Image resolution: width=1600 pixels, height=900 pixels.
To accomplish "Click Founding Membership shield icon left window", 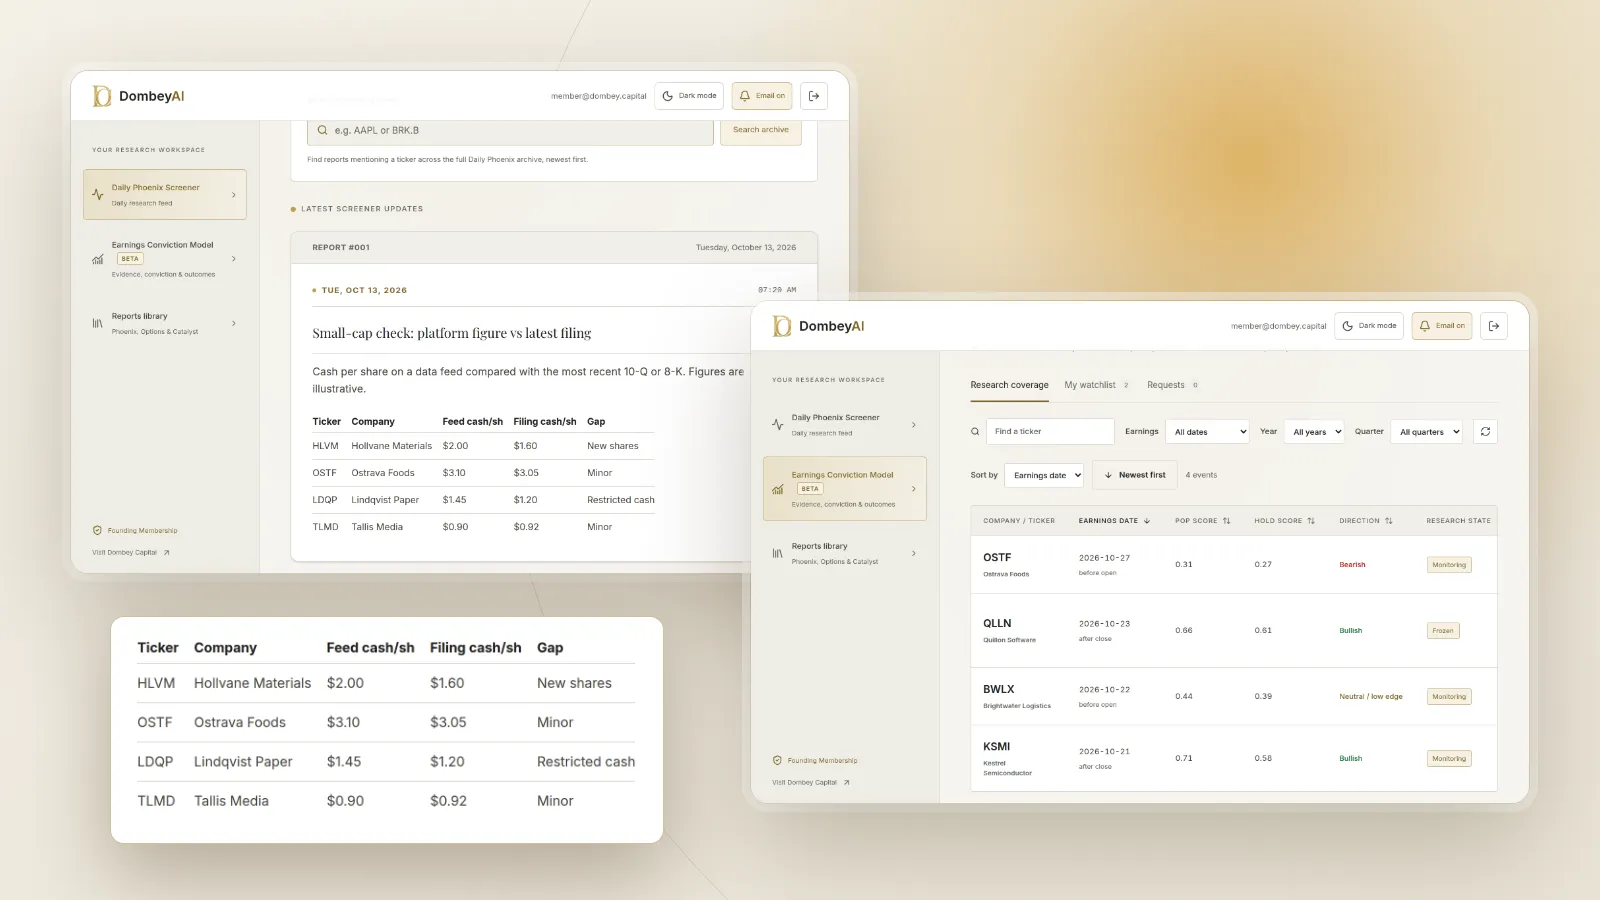I will 97,530.
